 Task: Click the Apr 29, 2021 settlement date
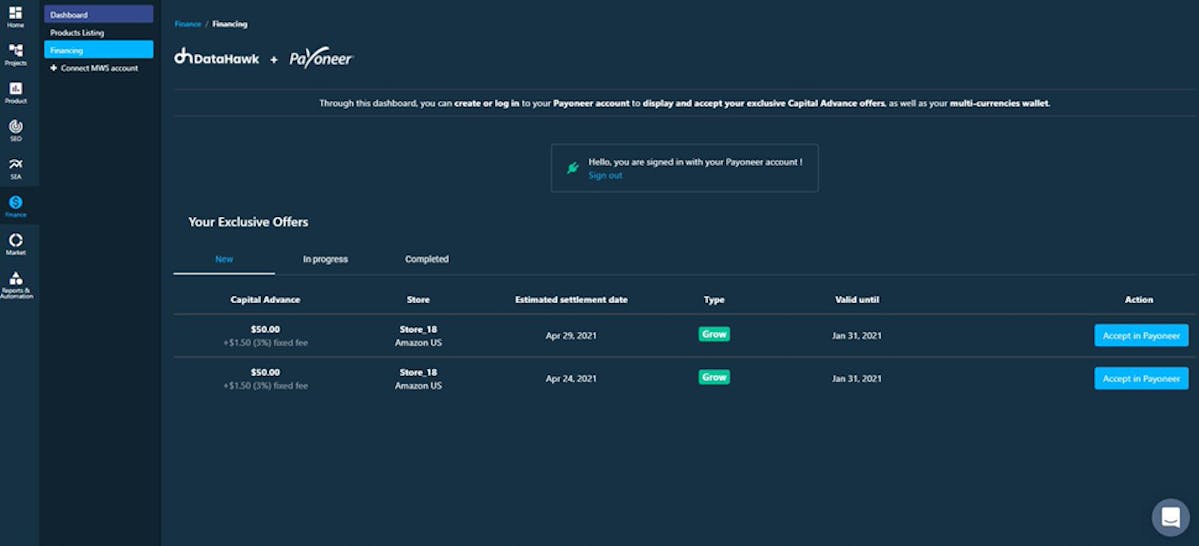pyautogui.click(x=571, y=336)
